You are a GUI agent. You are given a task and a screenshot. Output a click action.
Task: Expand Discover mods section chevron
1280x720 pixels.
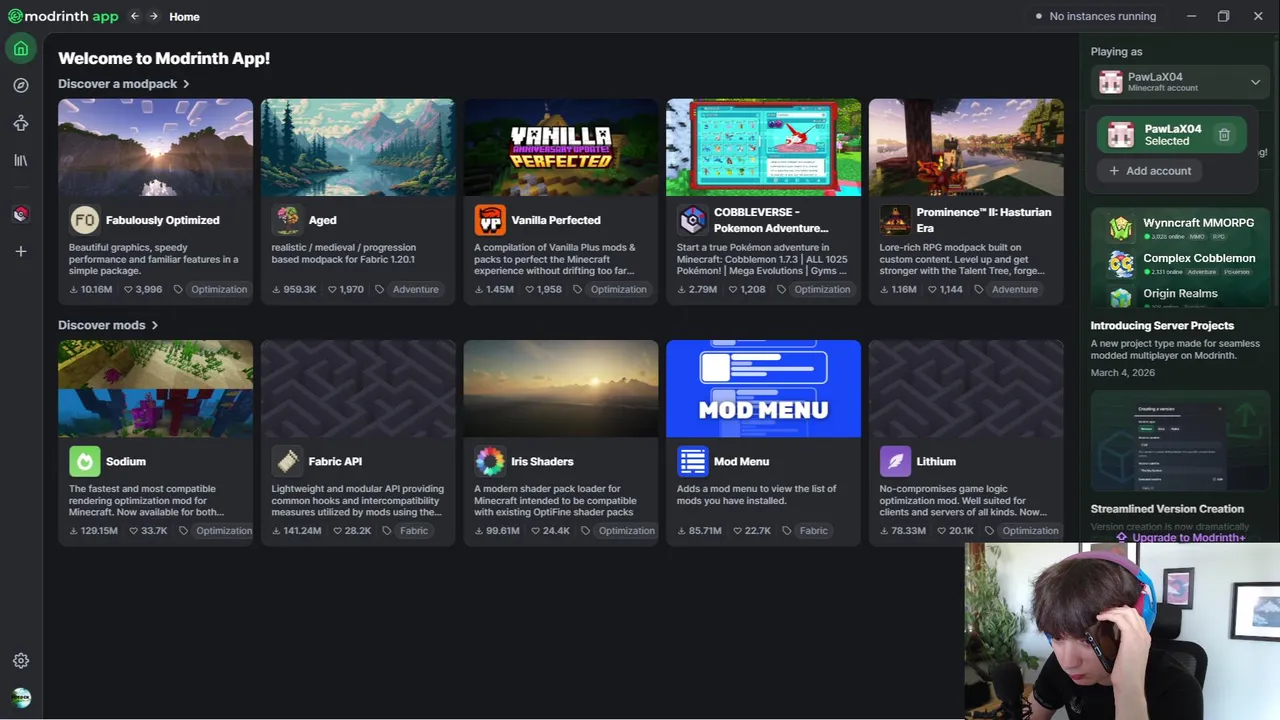click(154, 325)
